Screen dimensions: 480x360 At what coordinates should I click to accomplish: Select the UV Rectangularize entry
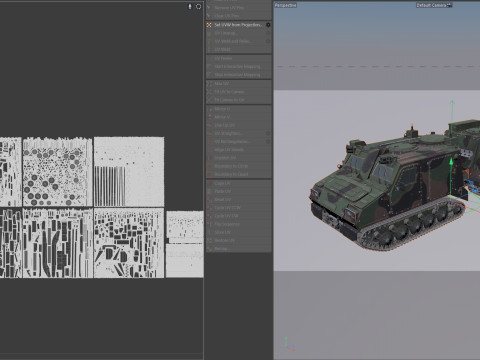239,141
